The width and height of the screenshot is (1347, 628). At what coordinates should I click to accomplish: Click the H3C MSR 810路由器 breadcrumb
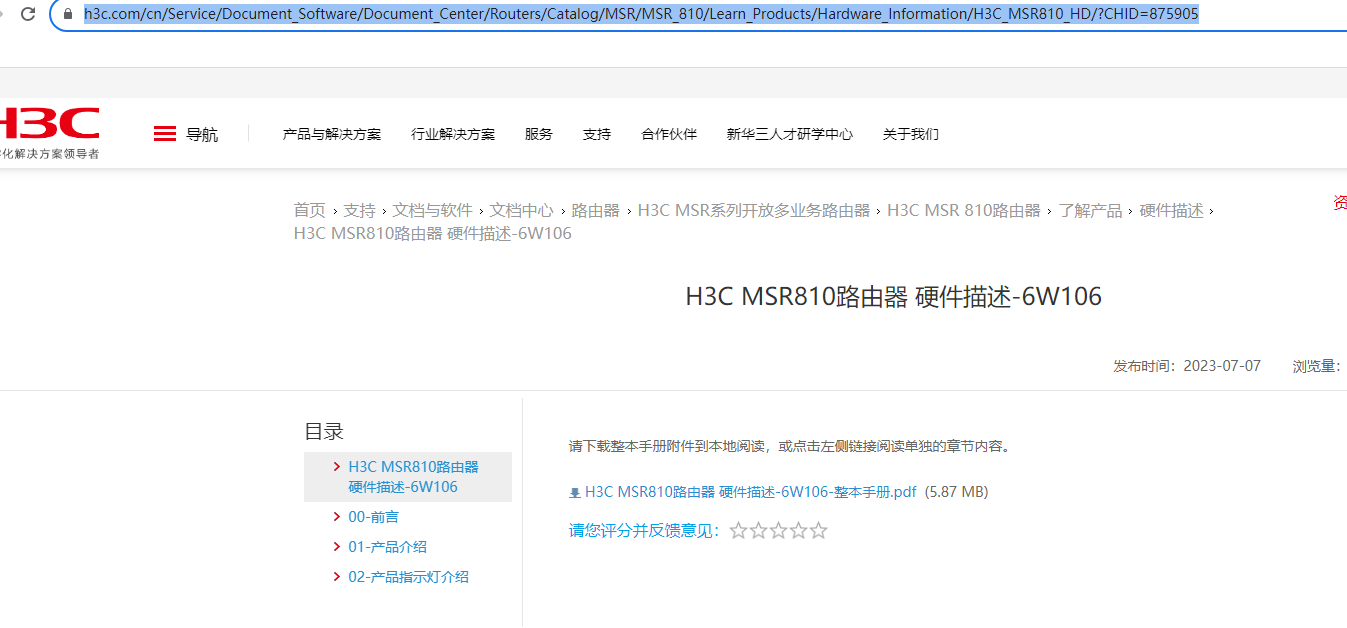coord(964,210)
